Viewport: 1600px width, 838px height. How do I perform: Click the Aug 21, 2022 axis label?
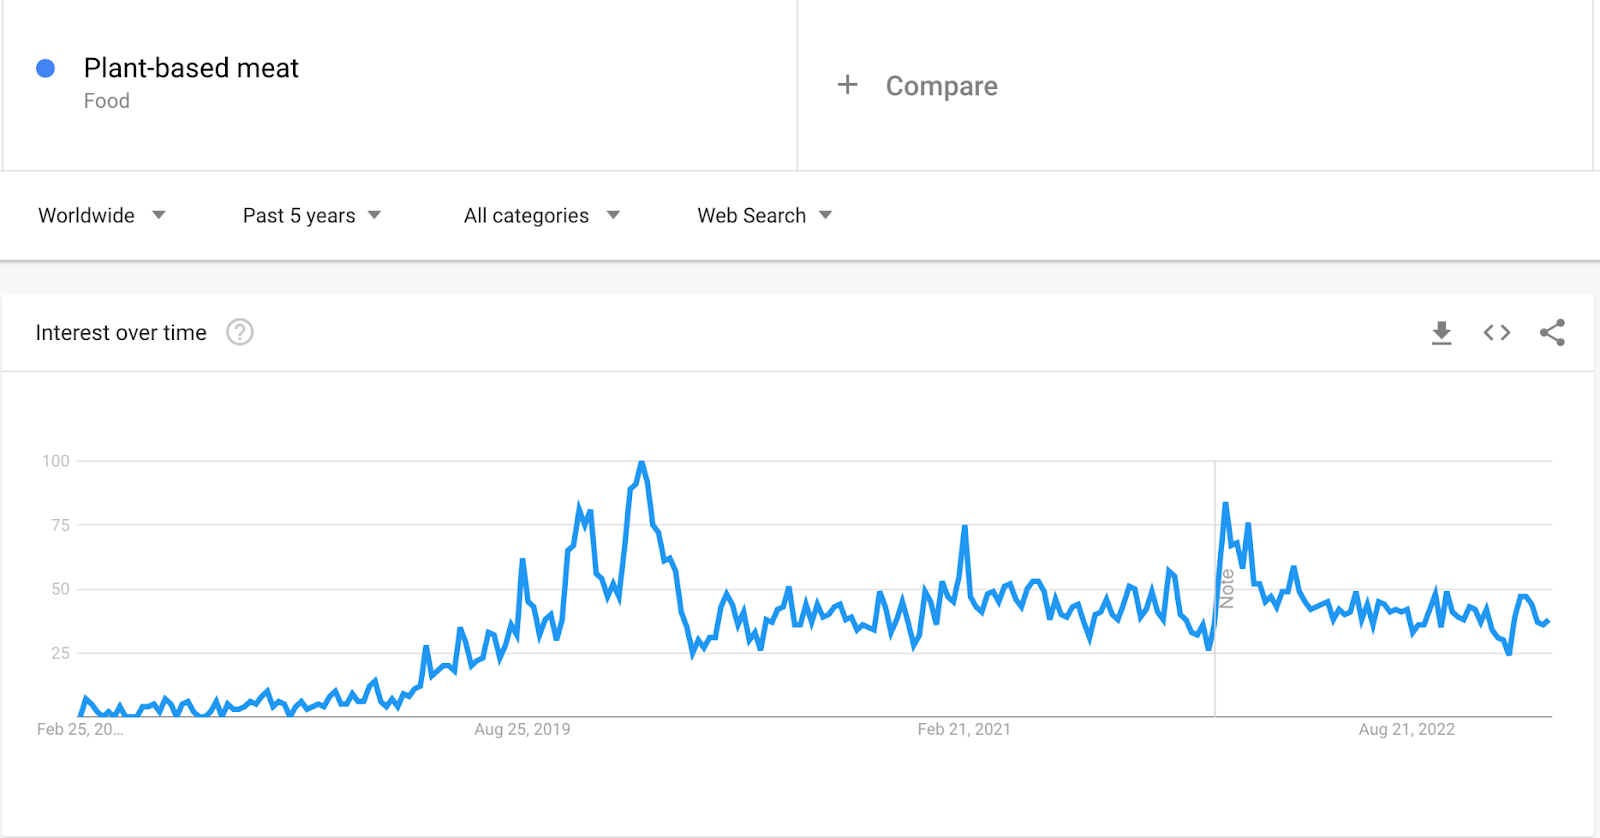tap(1406, 729)
